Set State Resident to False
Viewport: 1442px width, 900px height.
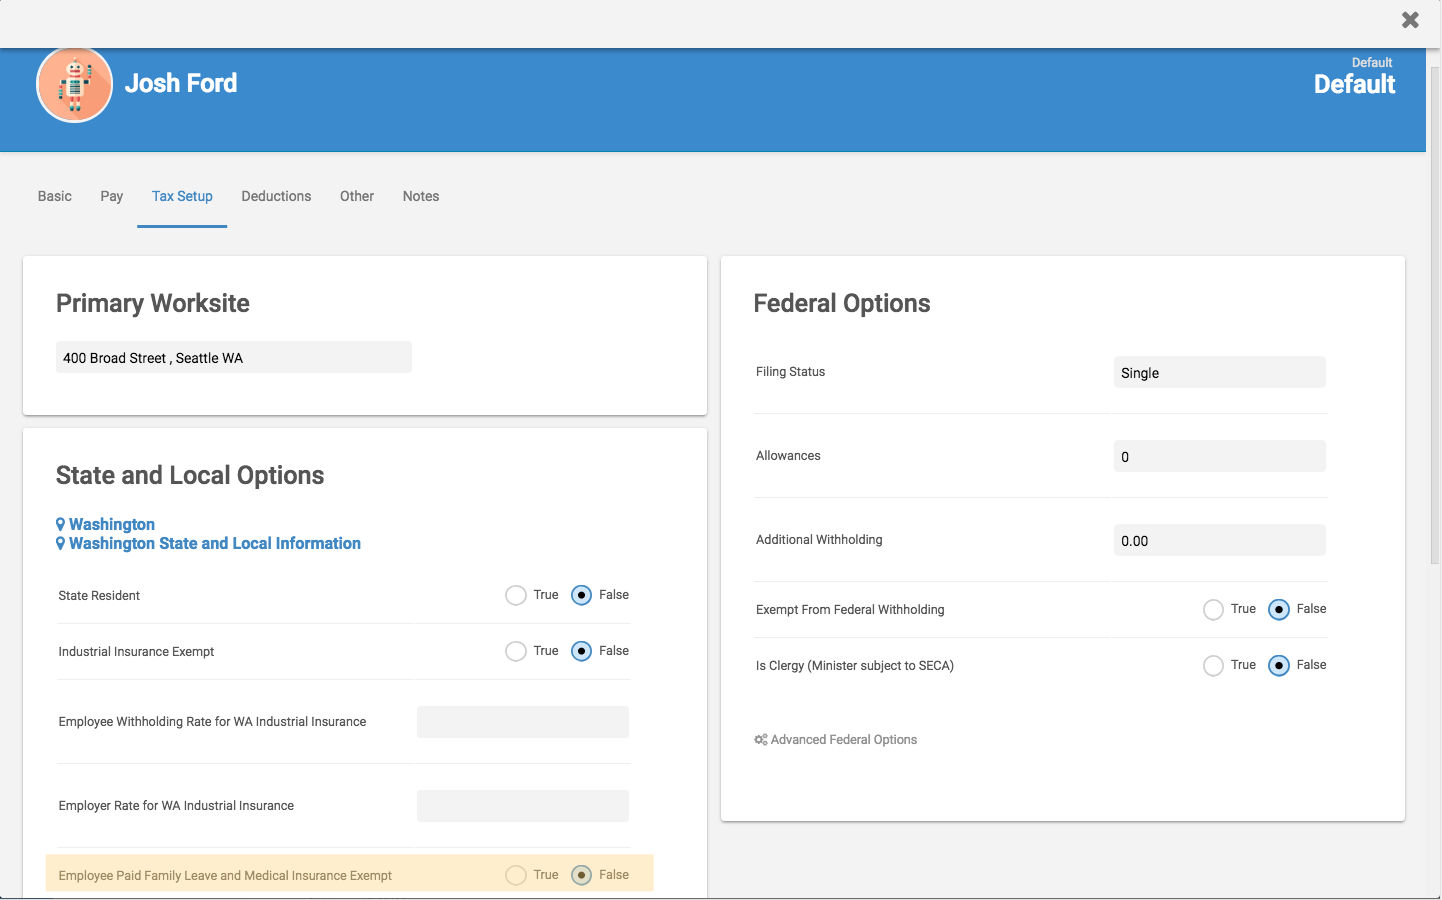pos(581,596)
